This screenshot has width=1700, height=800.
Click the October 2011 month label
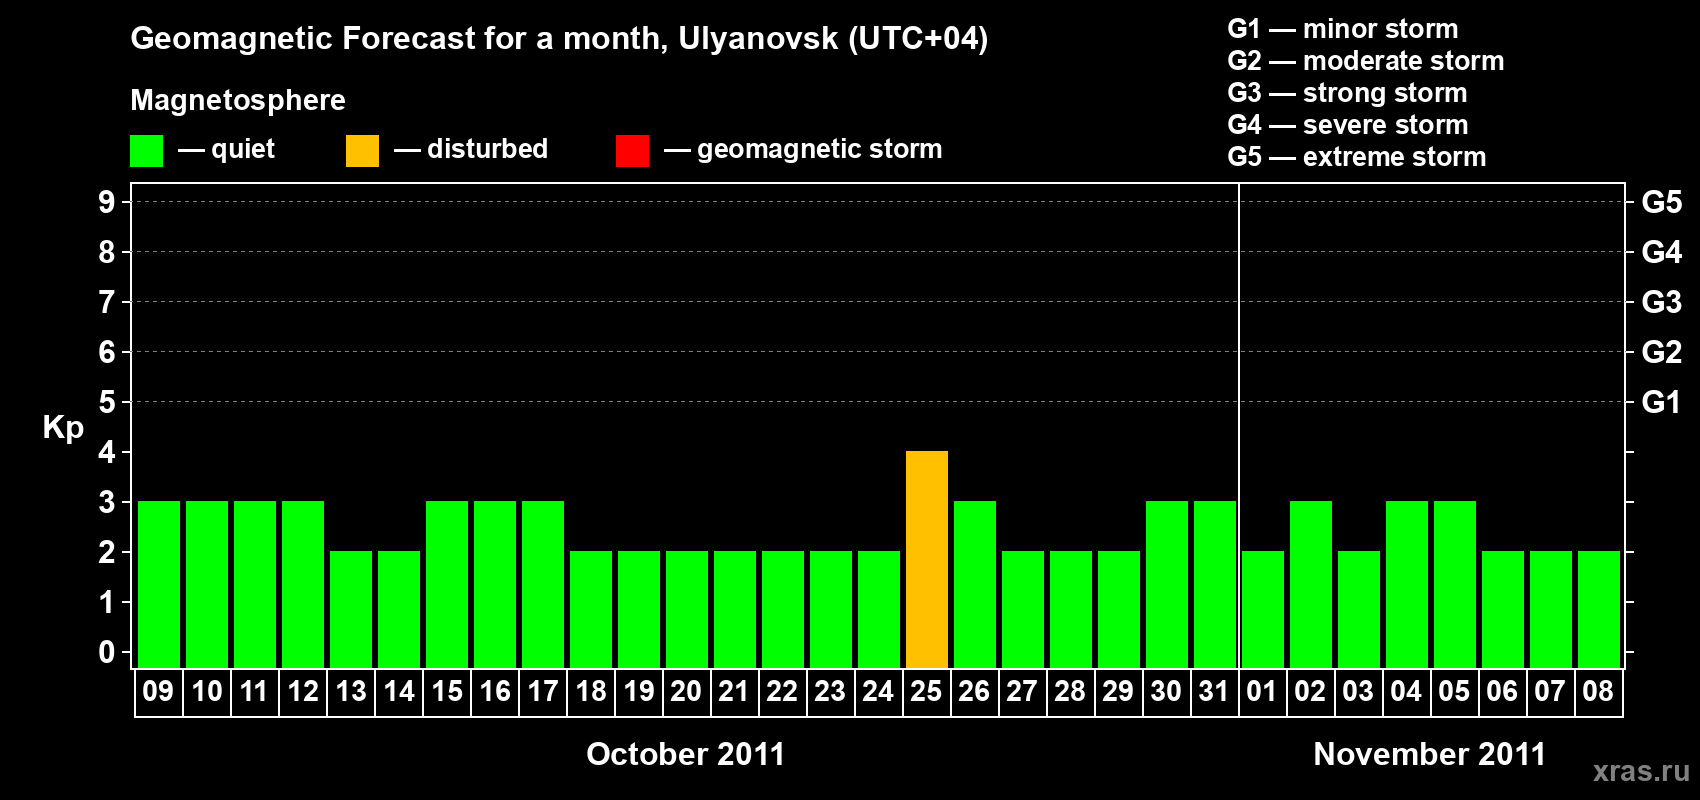[x=686, y=754]
